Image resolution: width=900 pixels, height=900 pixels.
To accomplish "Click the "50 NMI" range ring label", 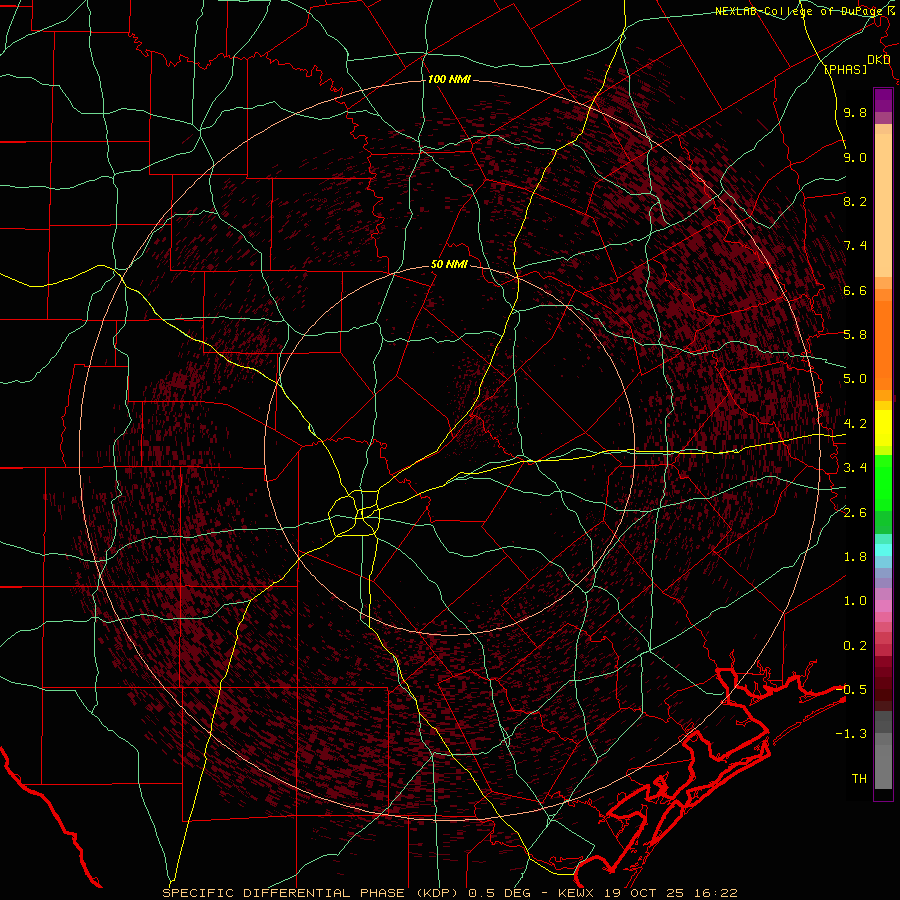I will tap(449, 265).
